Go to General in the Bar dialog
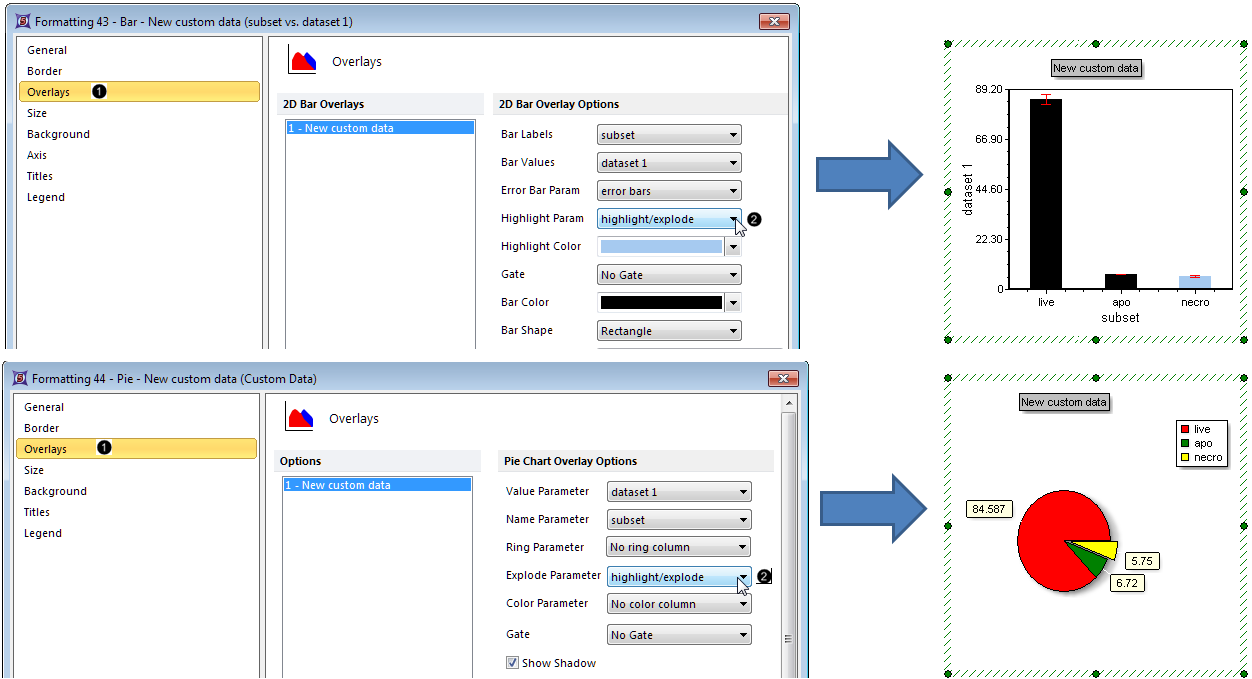1252x679 pixels. (47, 50)
